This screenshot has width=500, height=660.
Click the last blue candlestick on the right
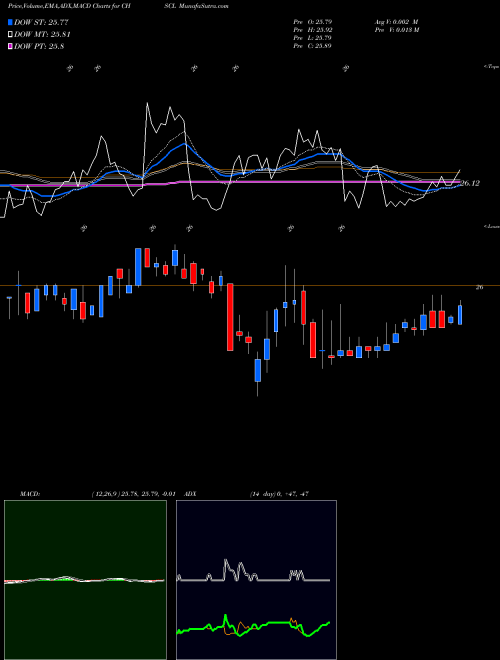pyautogui.click(x=460, y=315)
